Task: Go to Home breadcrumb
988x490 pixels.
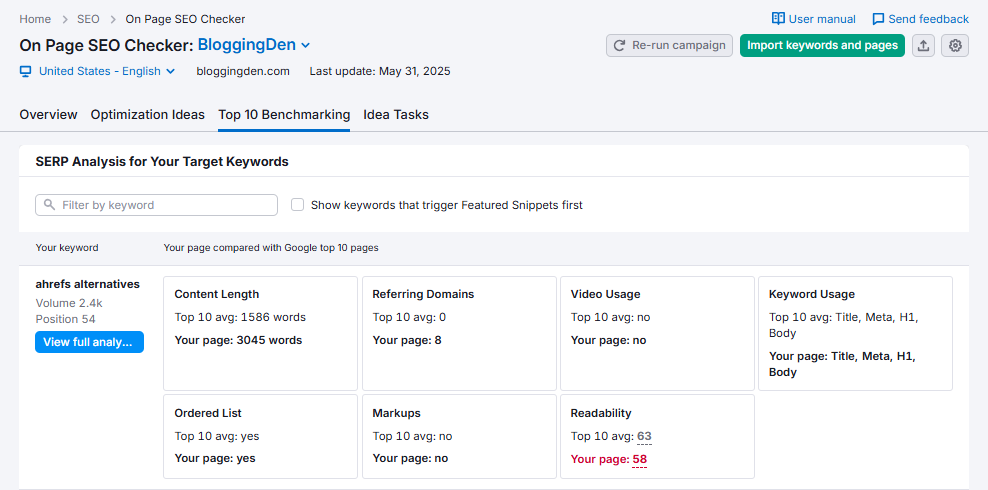Action: point(35,19)
